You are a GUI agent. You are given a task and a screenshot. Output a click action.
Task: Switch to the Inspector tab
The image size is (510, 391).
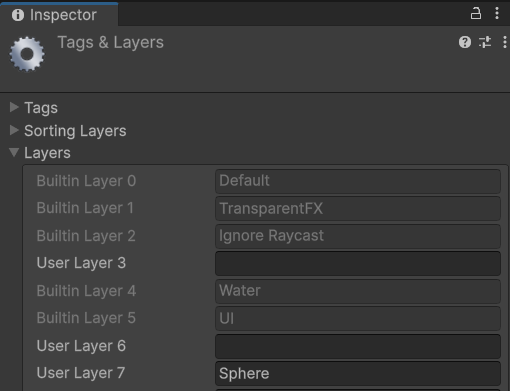[59, 15]
